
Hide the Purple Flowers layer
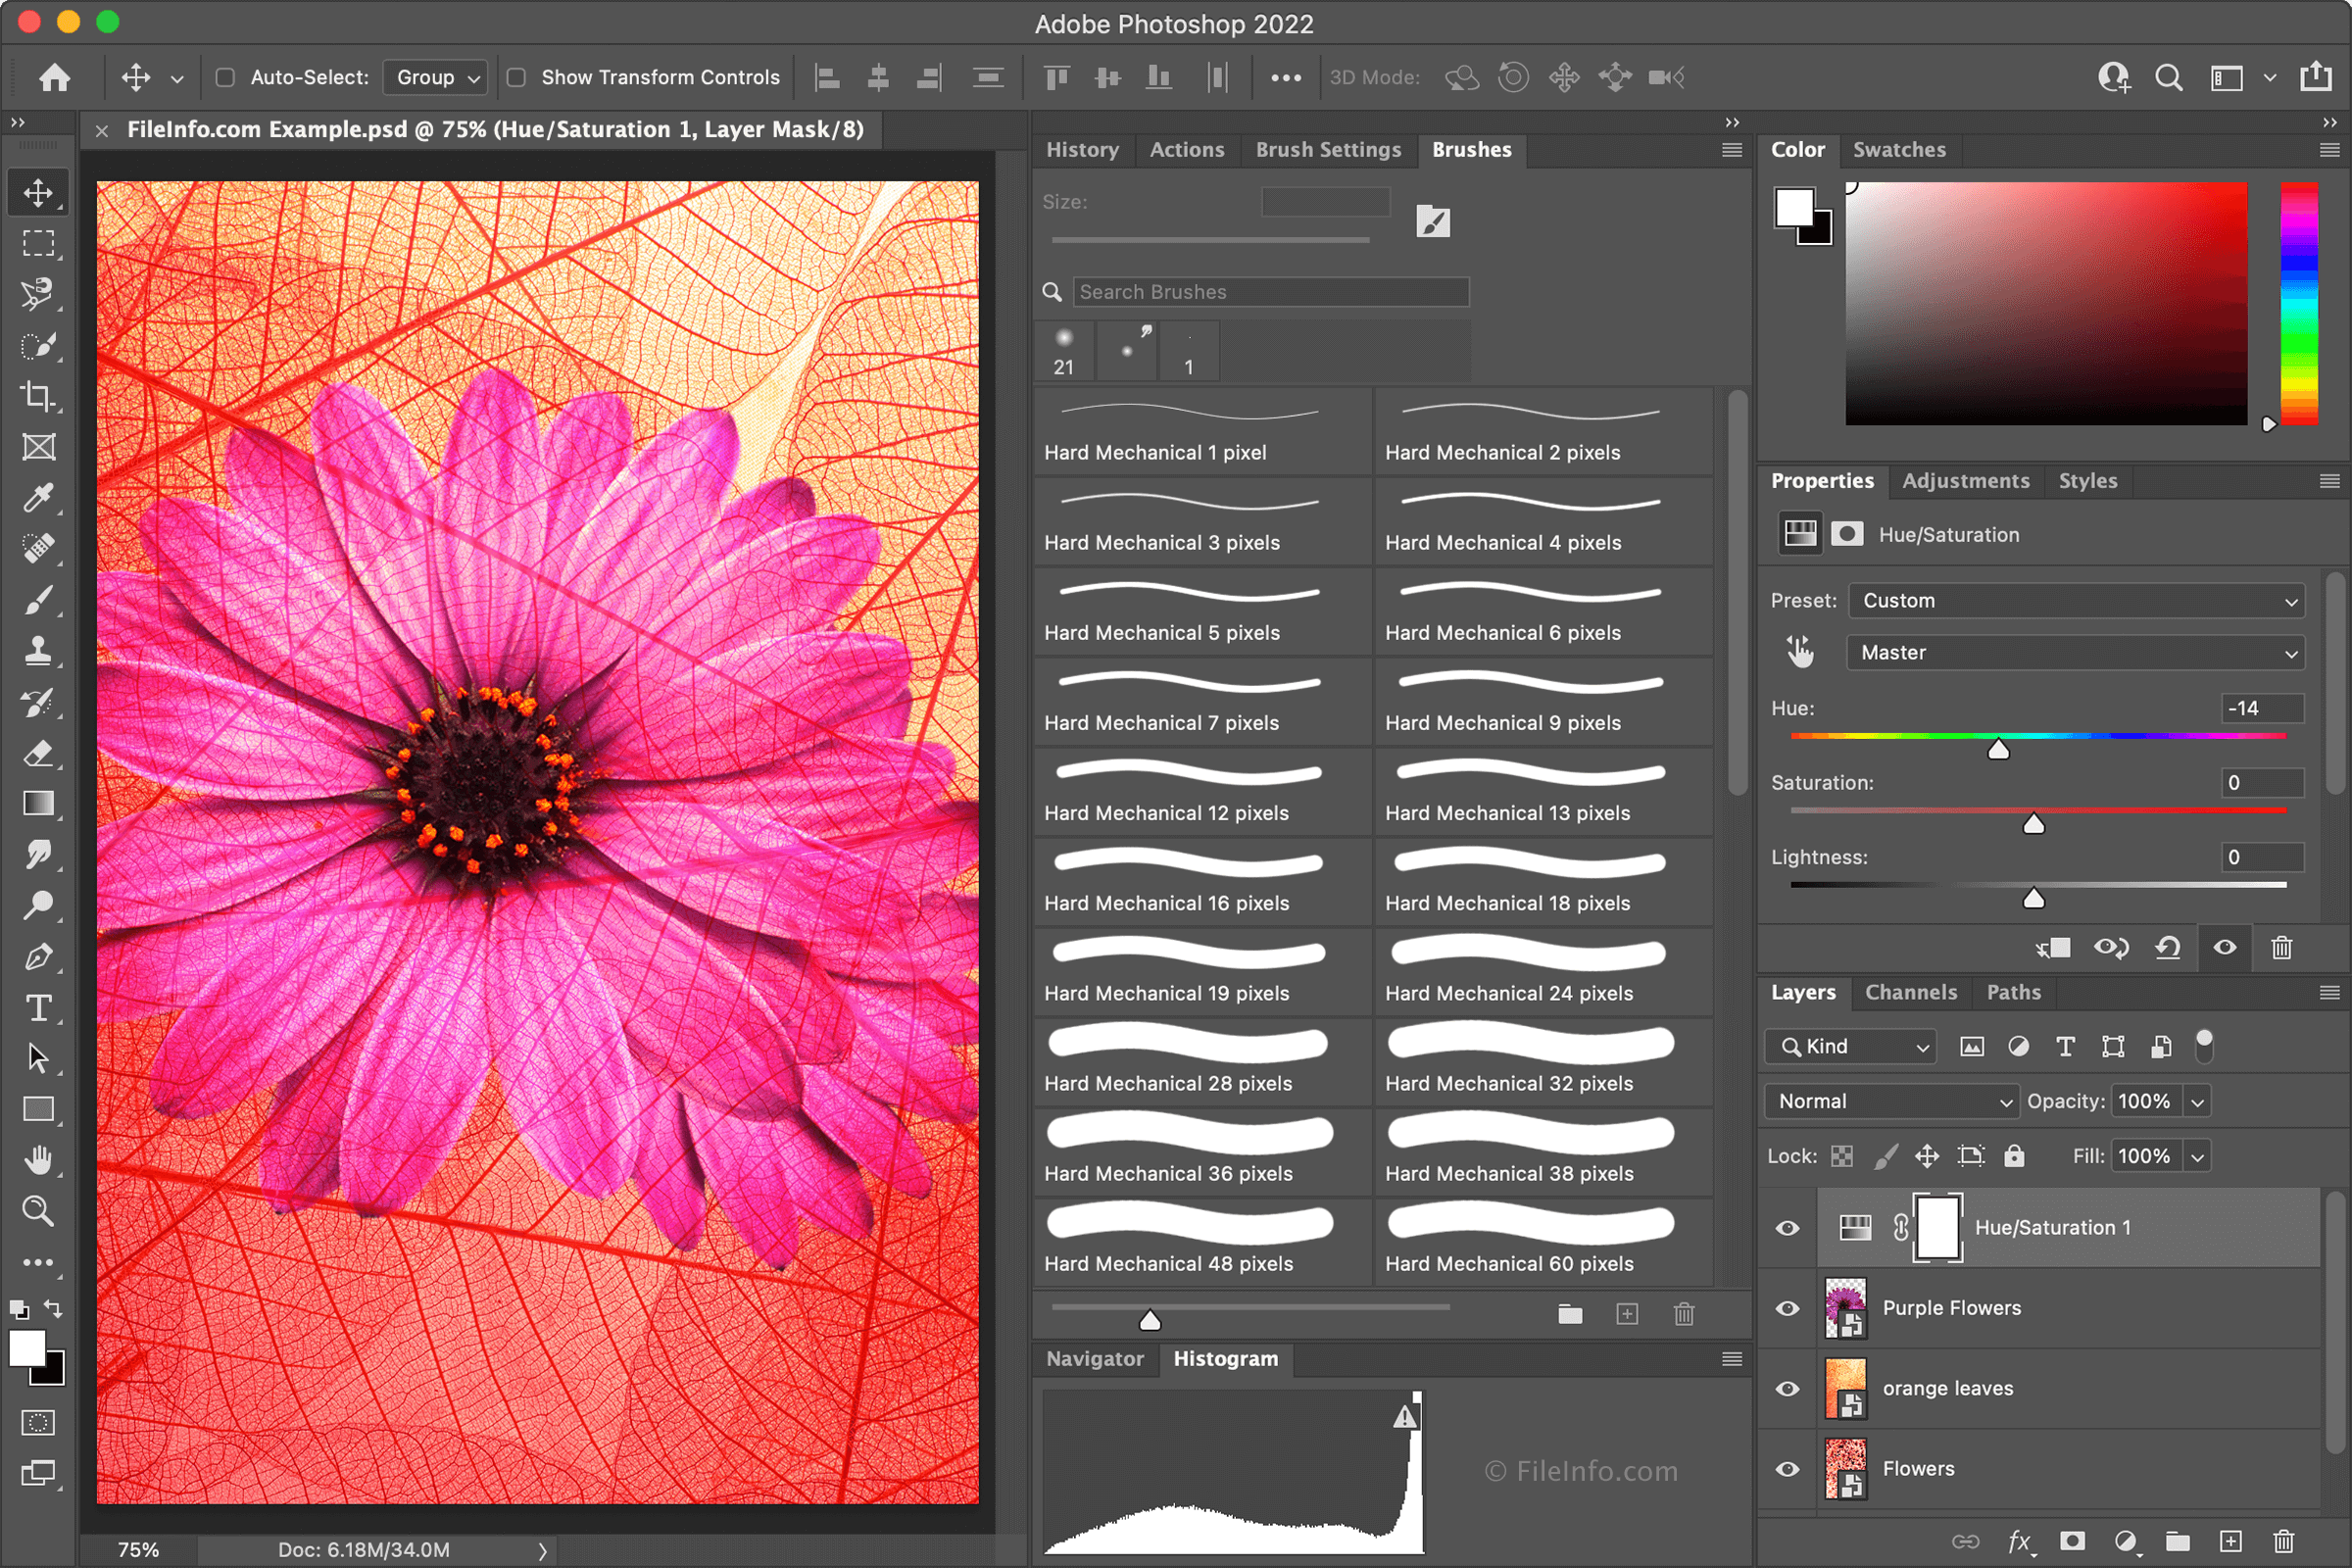point(1787,1308)
